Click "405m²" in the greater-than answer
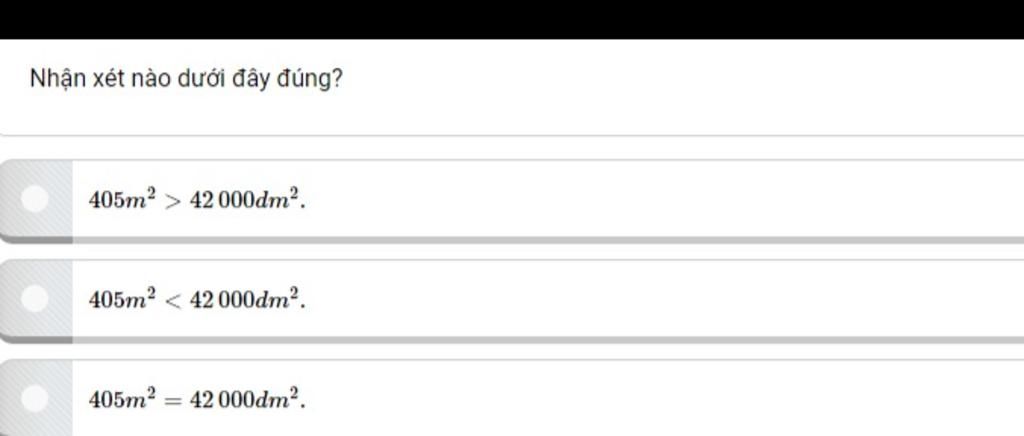 (x=122, y=199)
